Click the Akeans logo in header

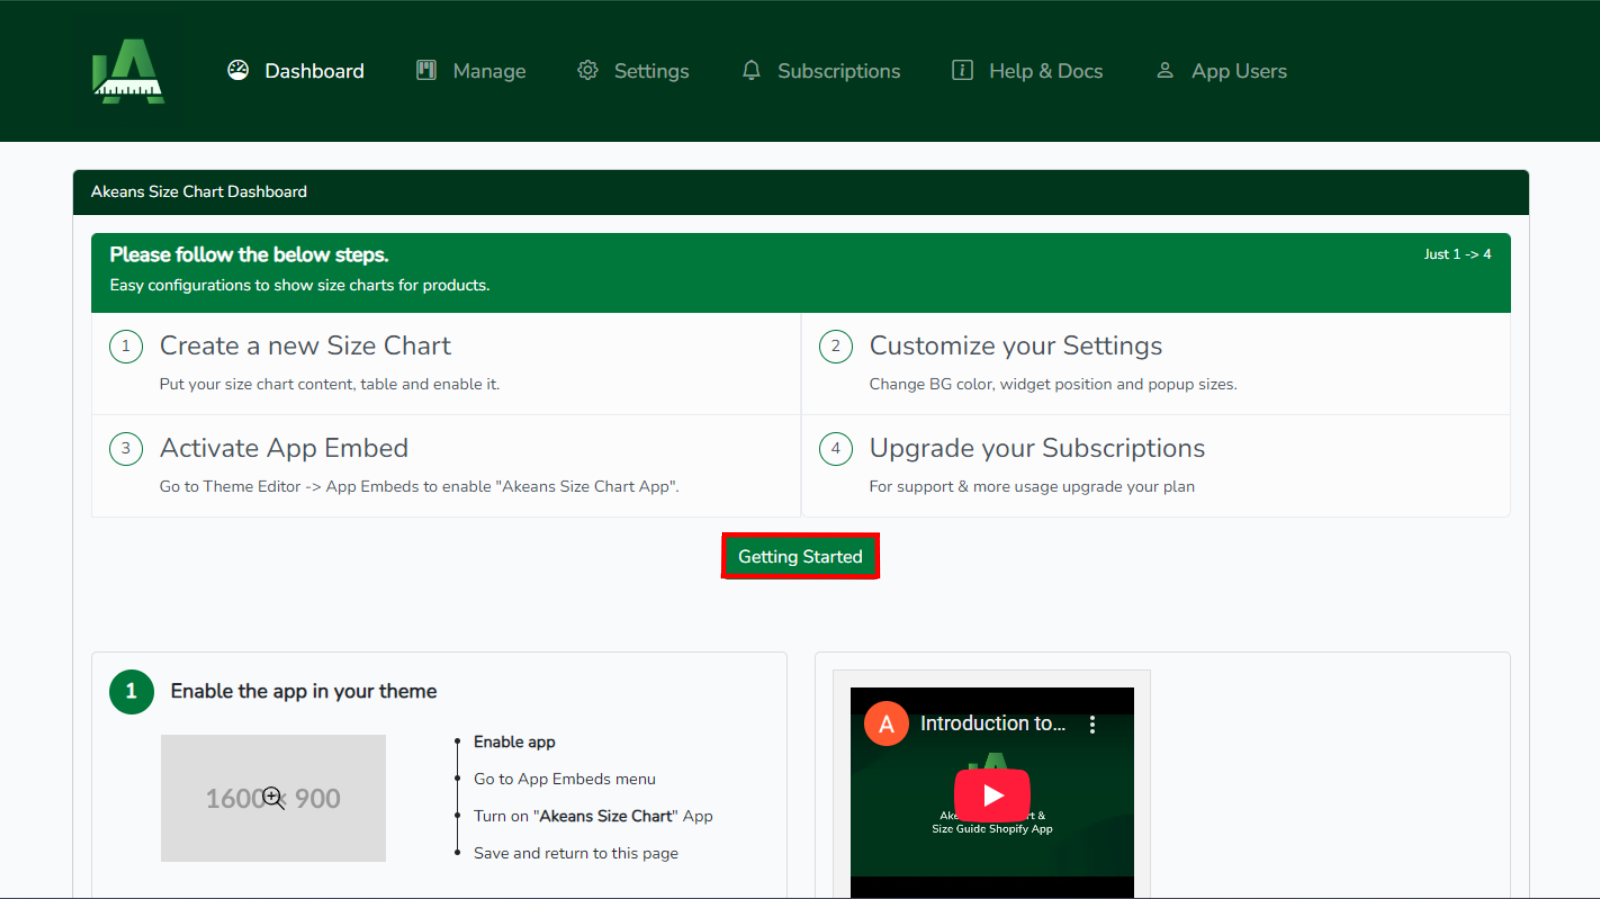click(128, 71)
